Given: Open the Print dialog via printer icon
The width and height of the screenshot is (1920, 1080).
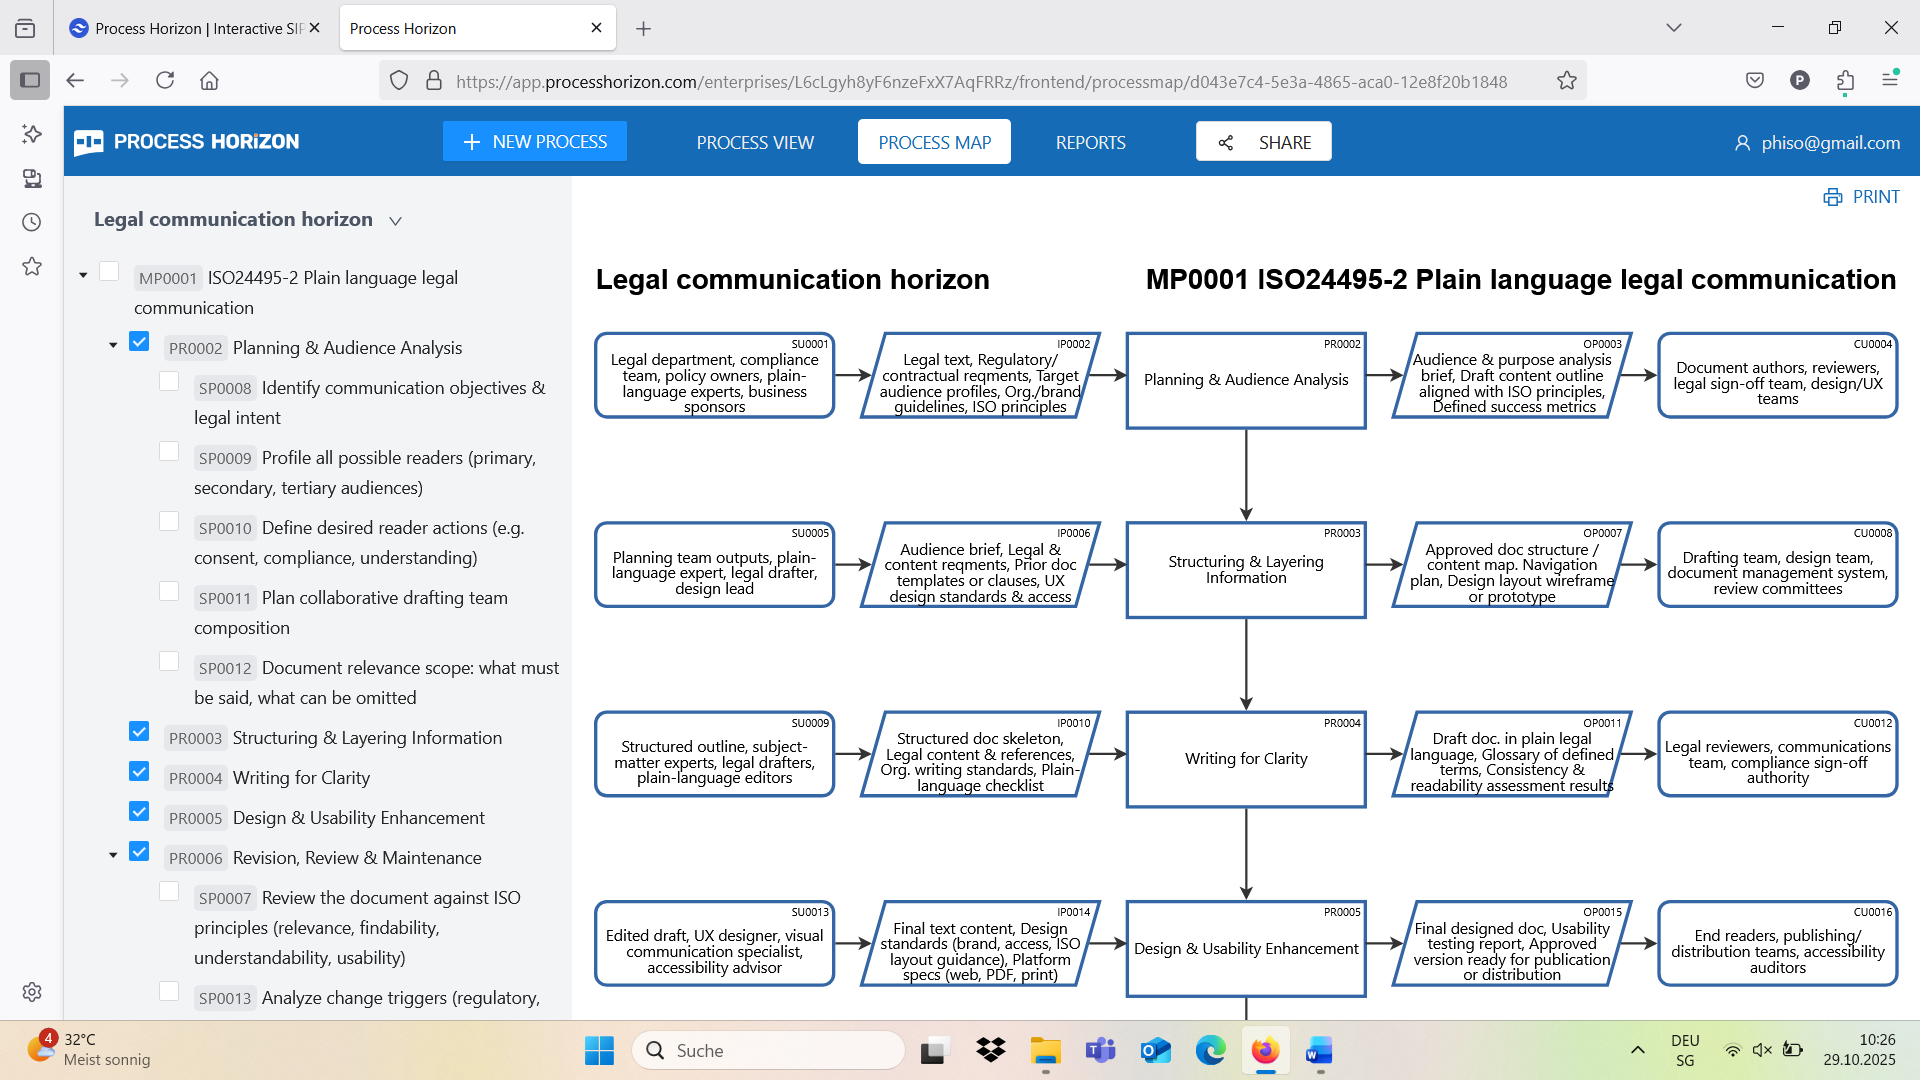Looking at the screenshot, I should [x=1832, y=196].
